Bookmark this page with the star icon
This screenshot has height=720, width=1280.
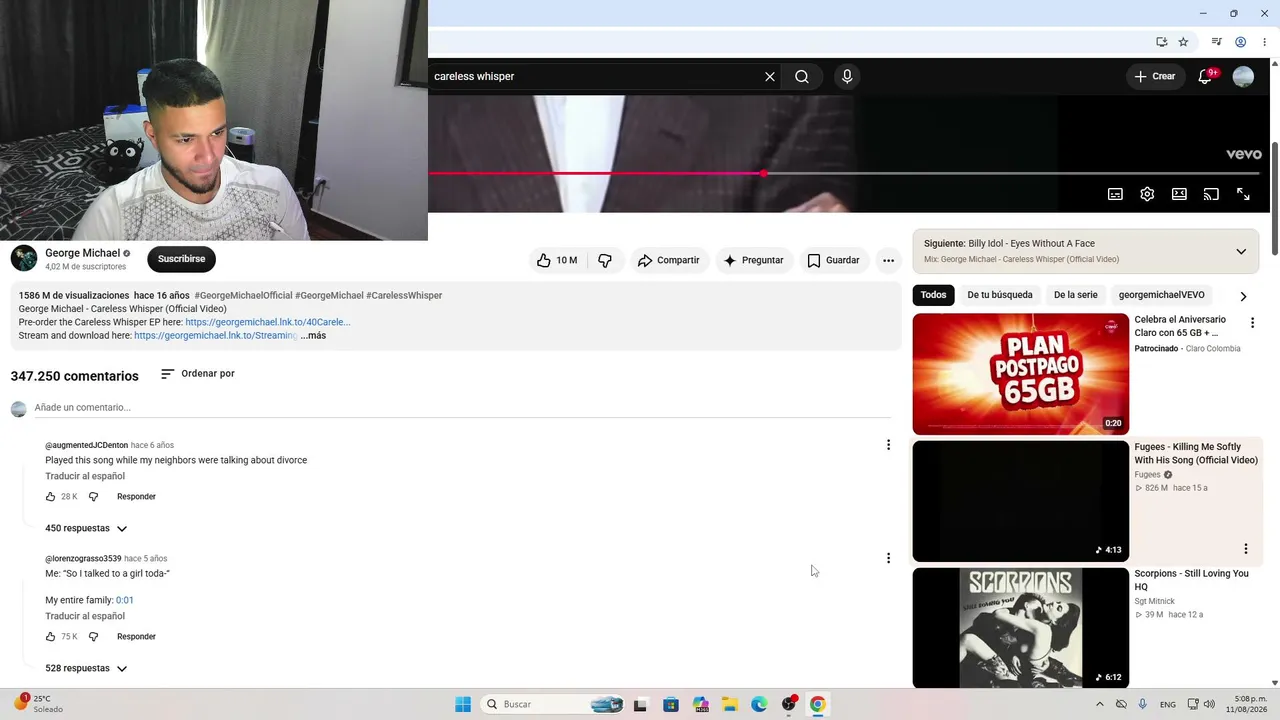1183,42
